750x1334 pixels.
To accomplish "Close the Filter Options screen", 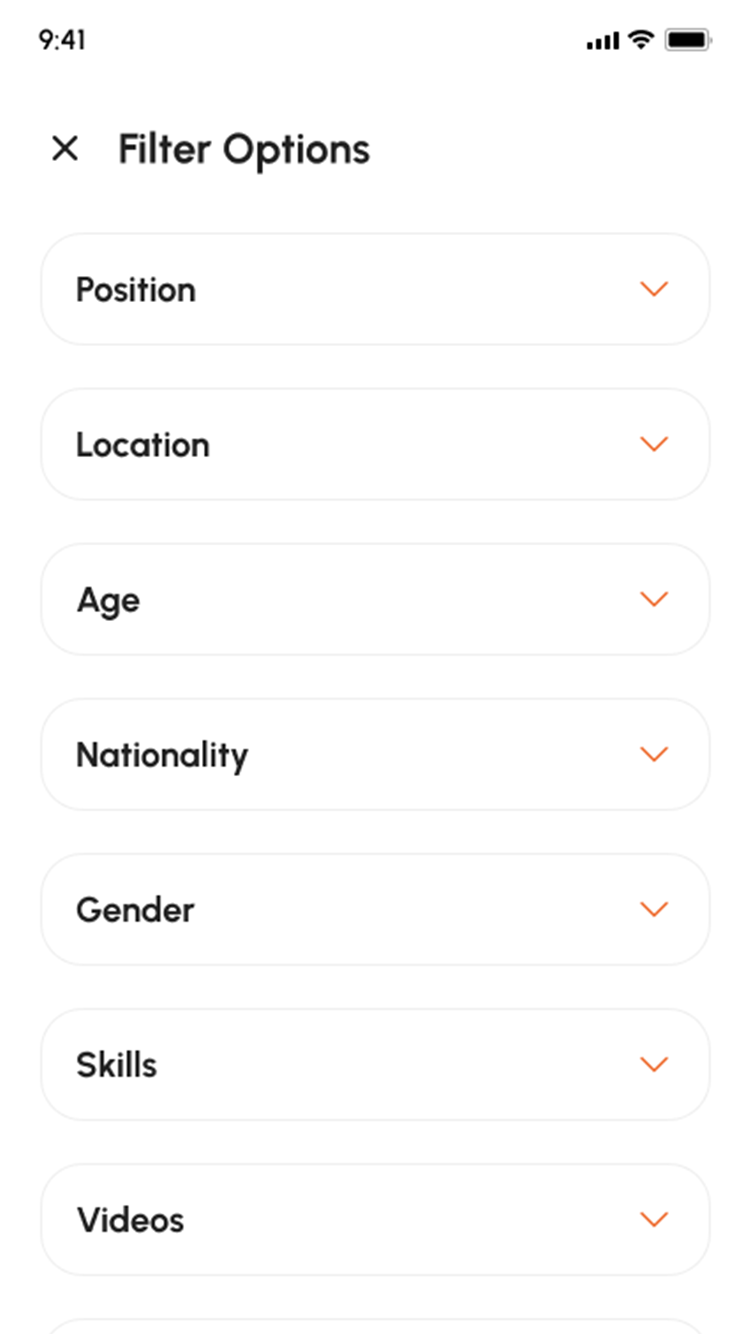I will pos(65,149).
